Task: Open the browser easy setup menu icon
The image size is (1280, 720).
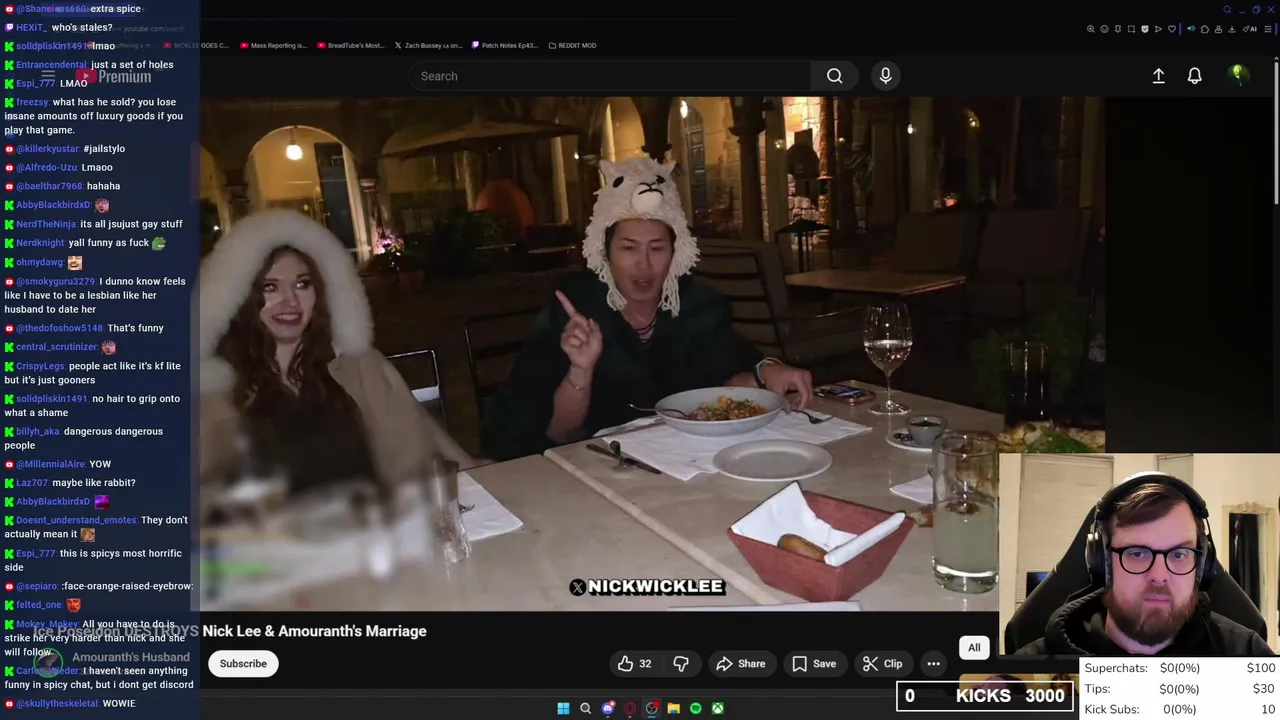Action: (1268, 29)
